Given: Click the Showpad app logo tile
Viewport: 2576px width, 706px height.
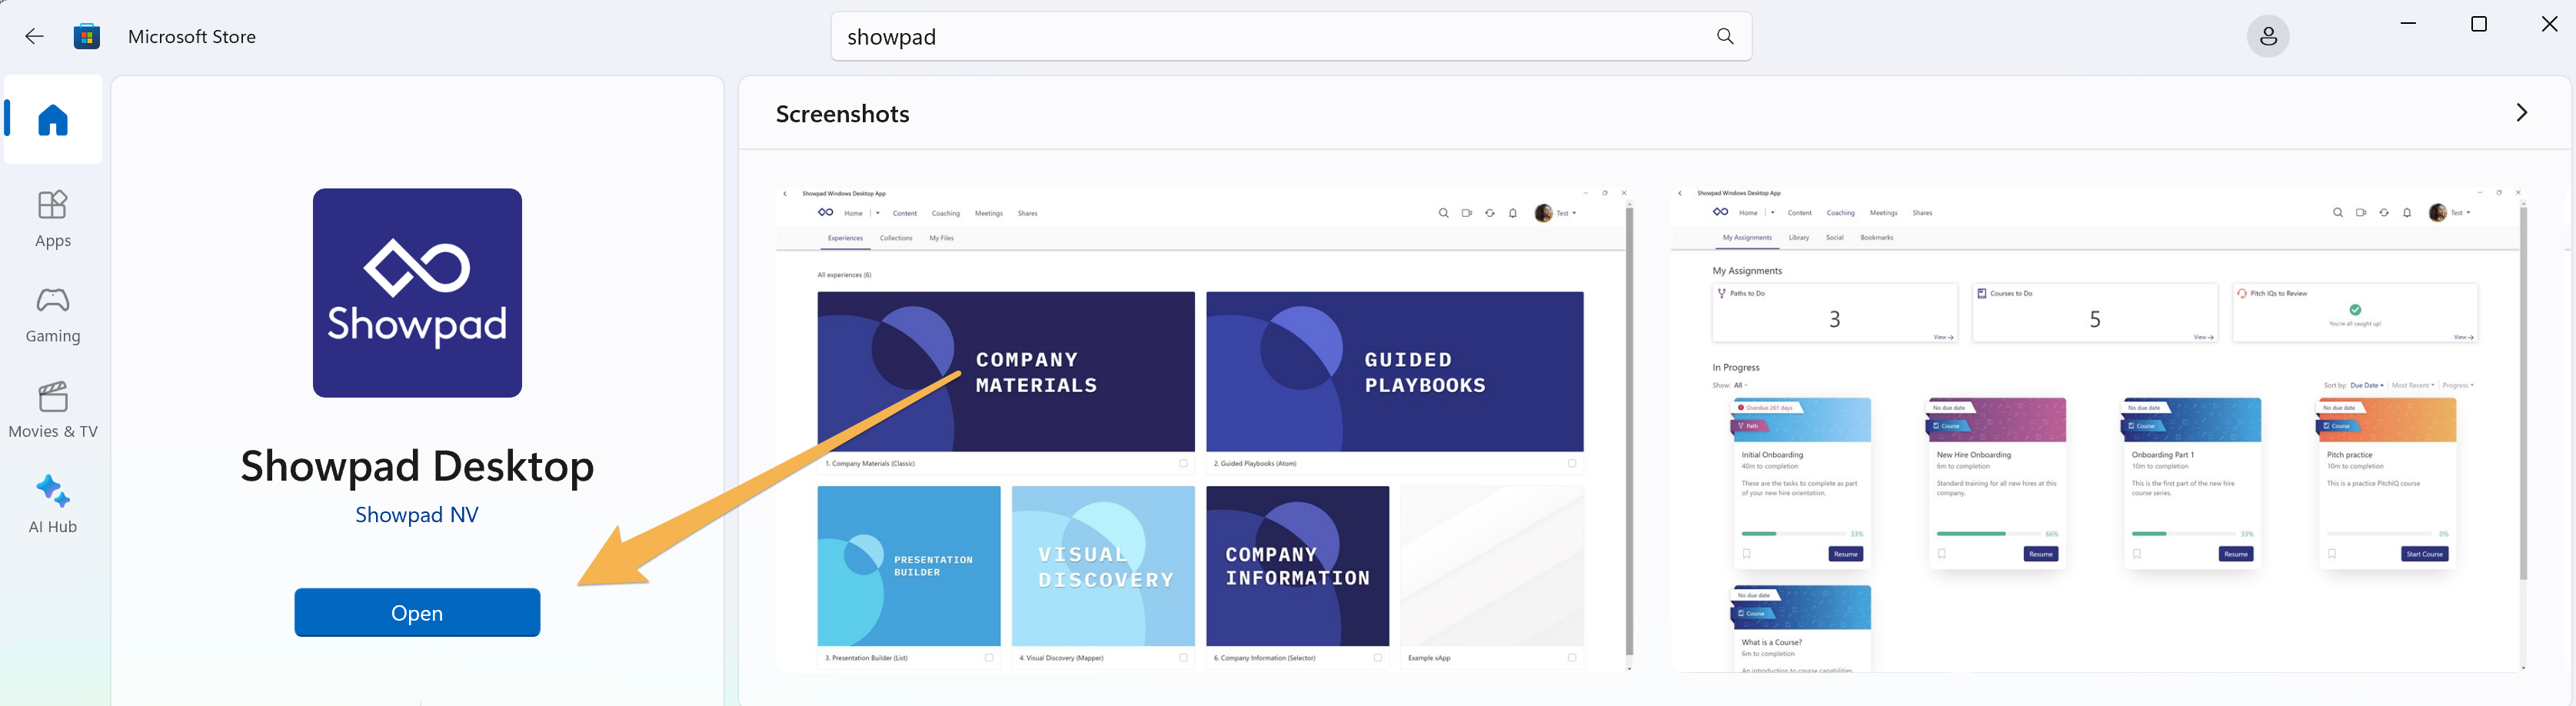Looking at the screenshot, I should click(417, 293).
